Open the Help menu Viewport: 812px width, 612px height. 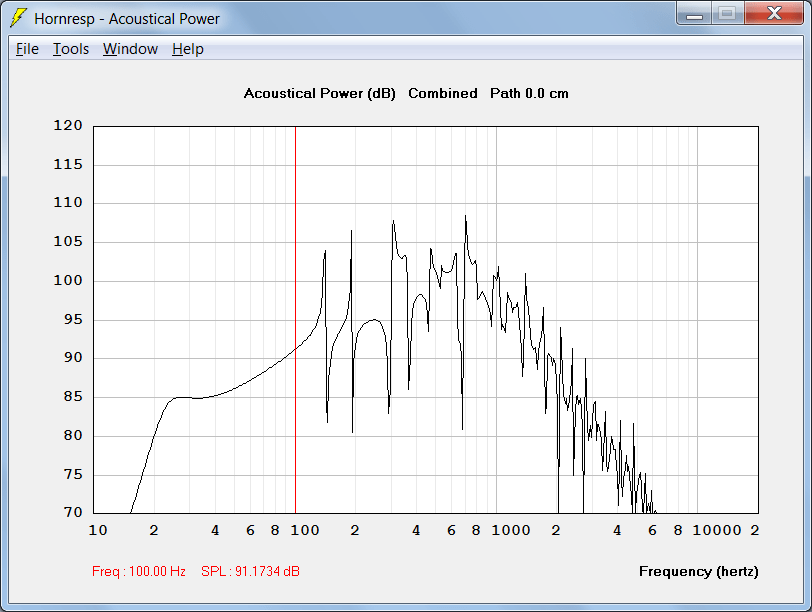coord(187,49)
